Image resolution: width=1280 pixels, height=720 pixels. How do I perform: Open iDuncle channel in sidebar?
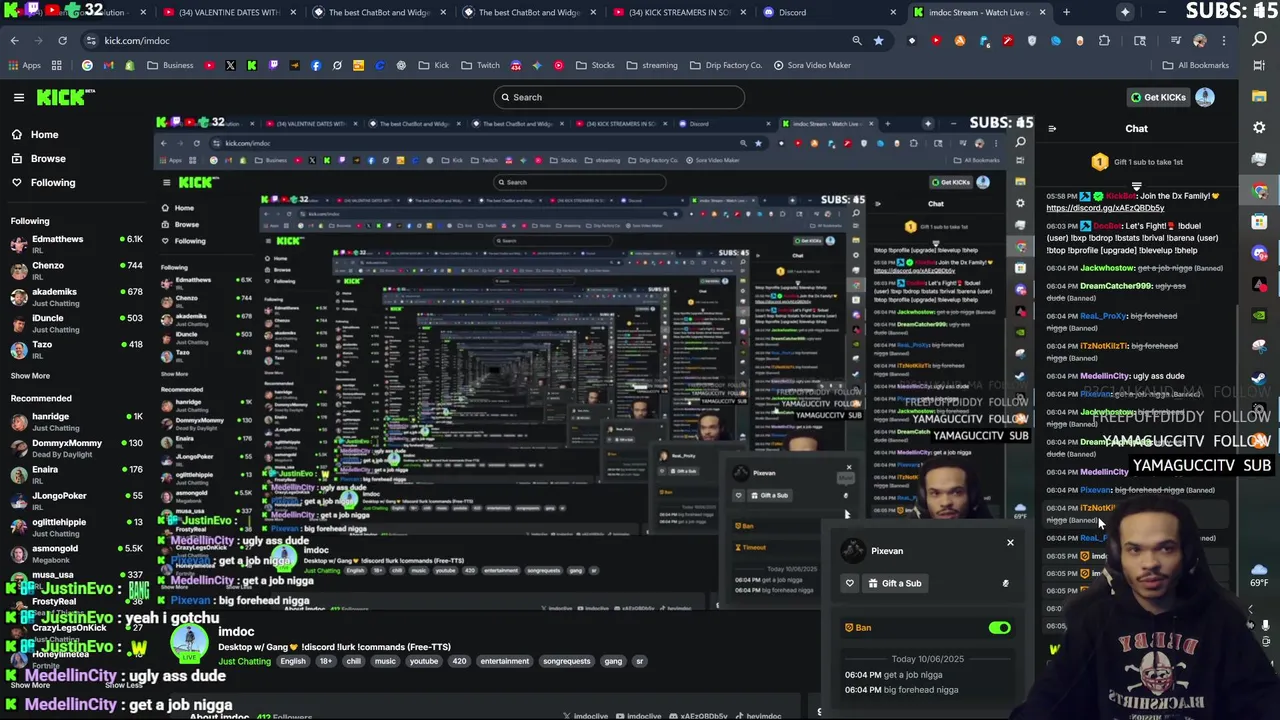76,323
